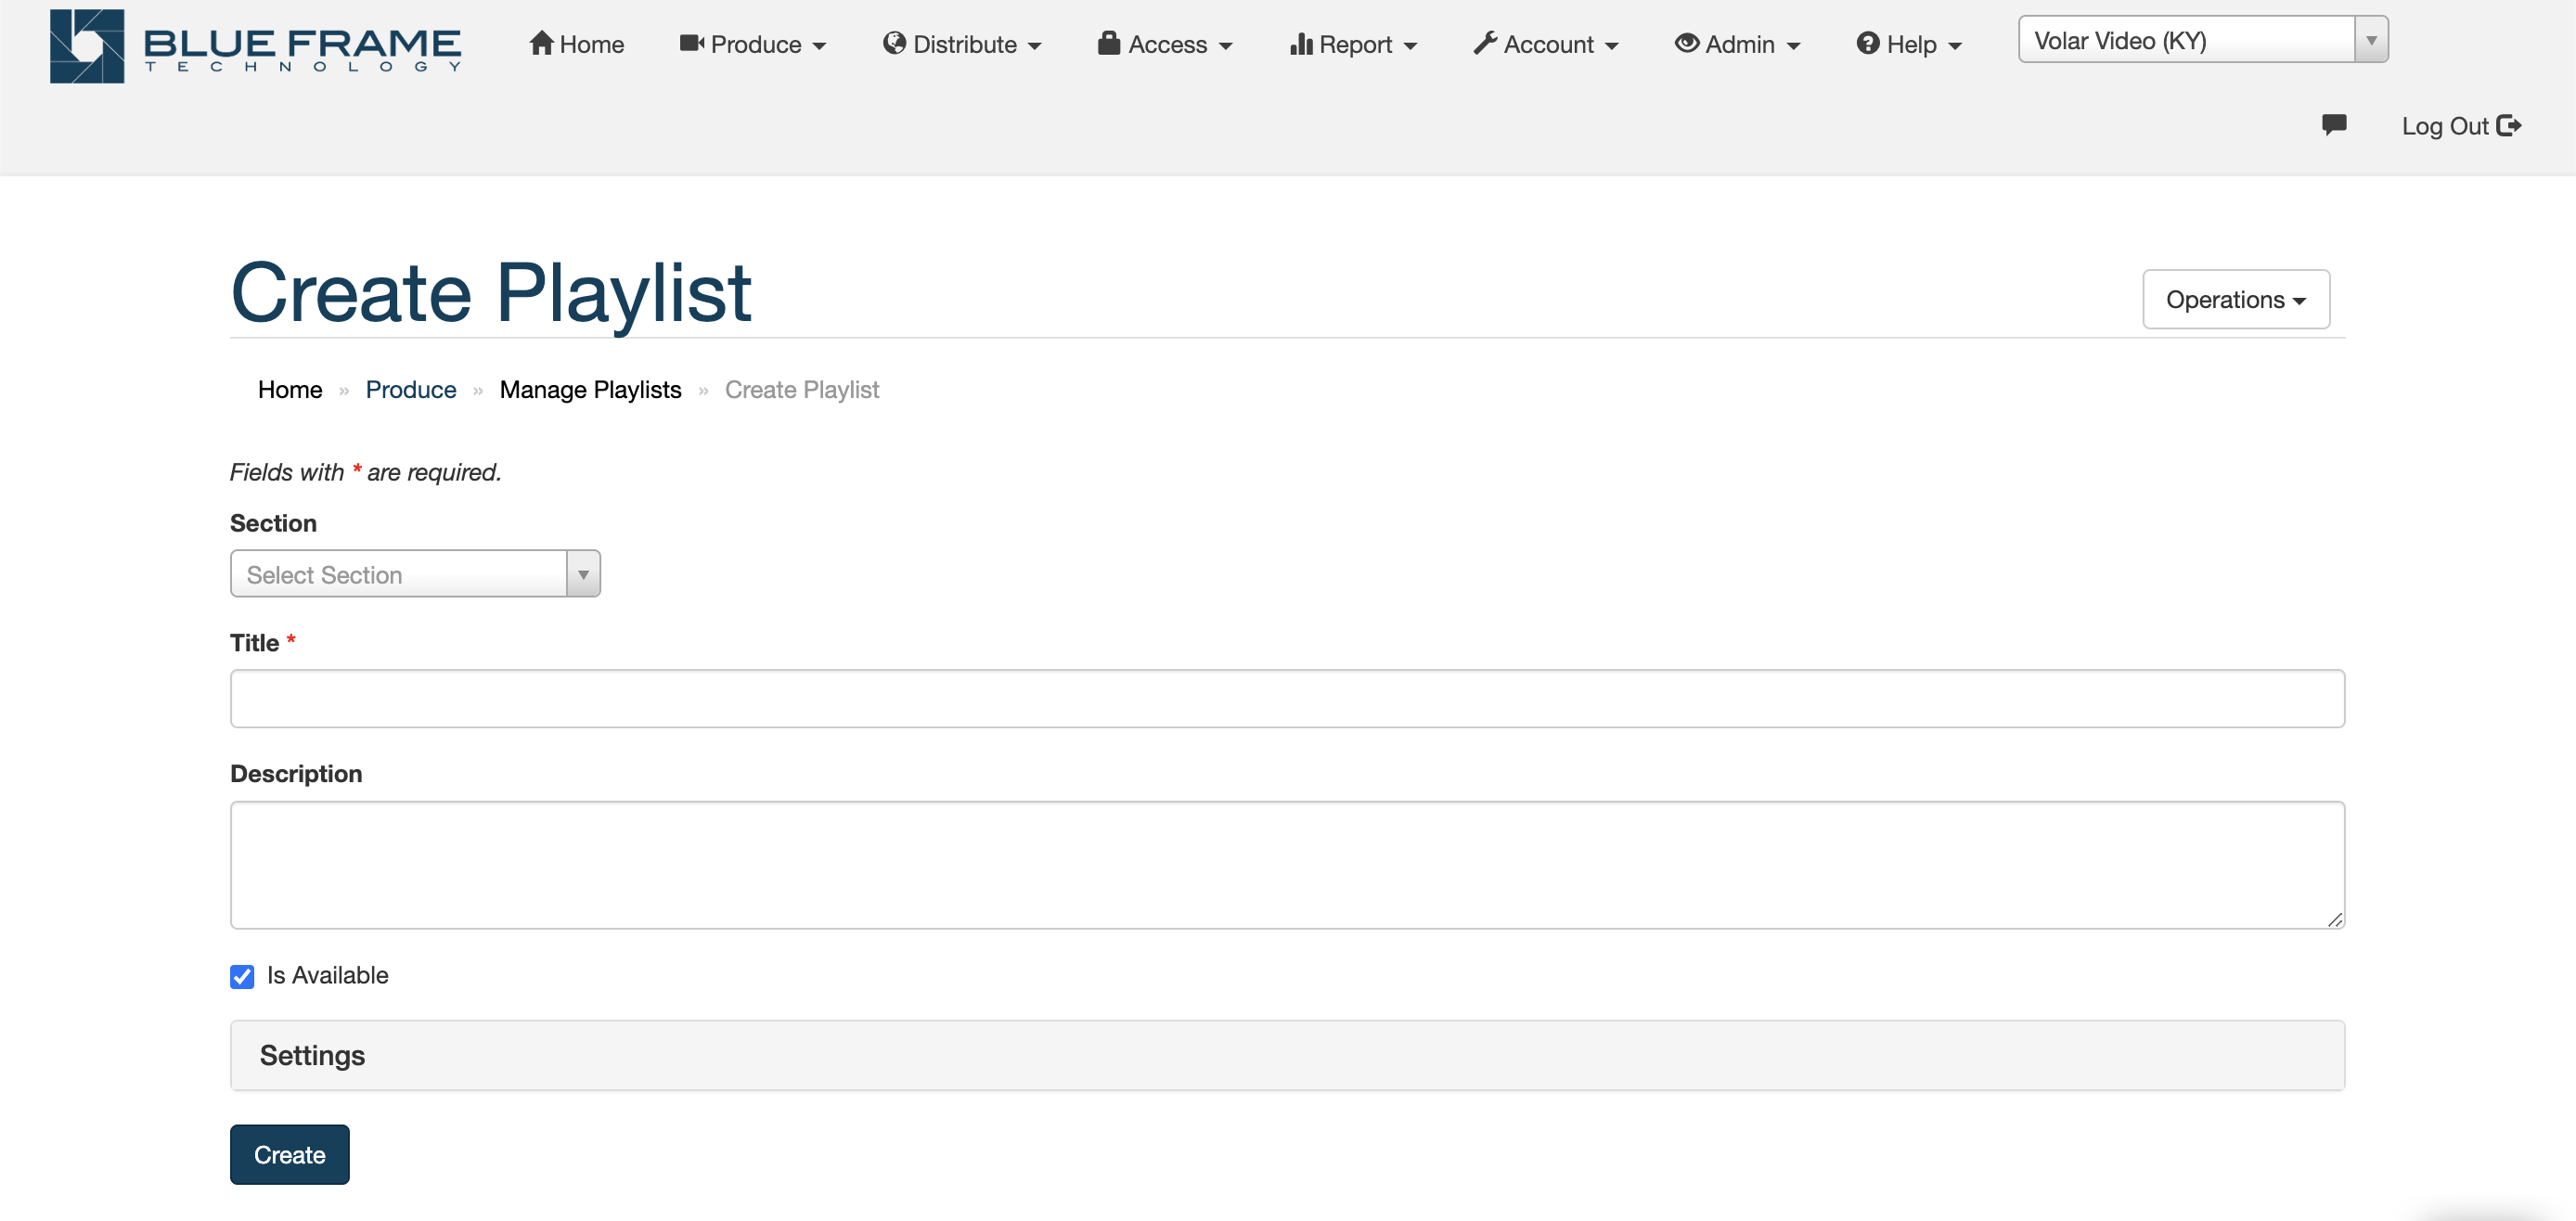Screen dimensions: 2576x1221
Task: Navigate to Manage Playlists breadcrumb
Action: click(590, 390)
